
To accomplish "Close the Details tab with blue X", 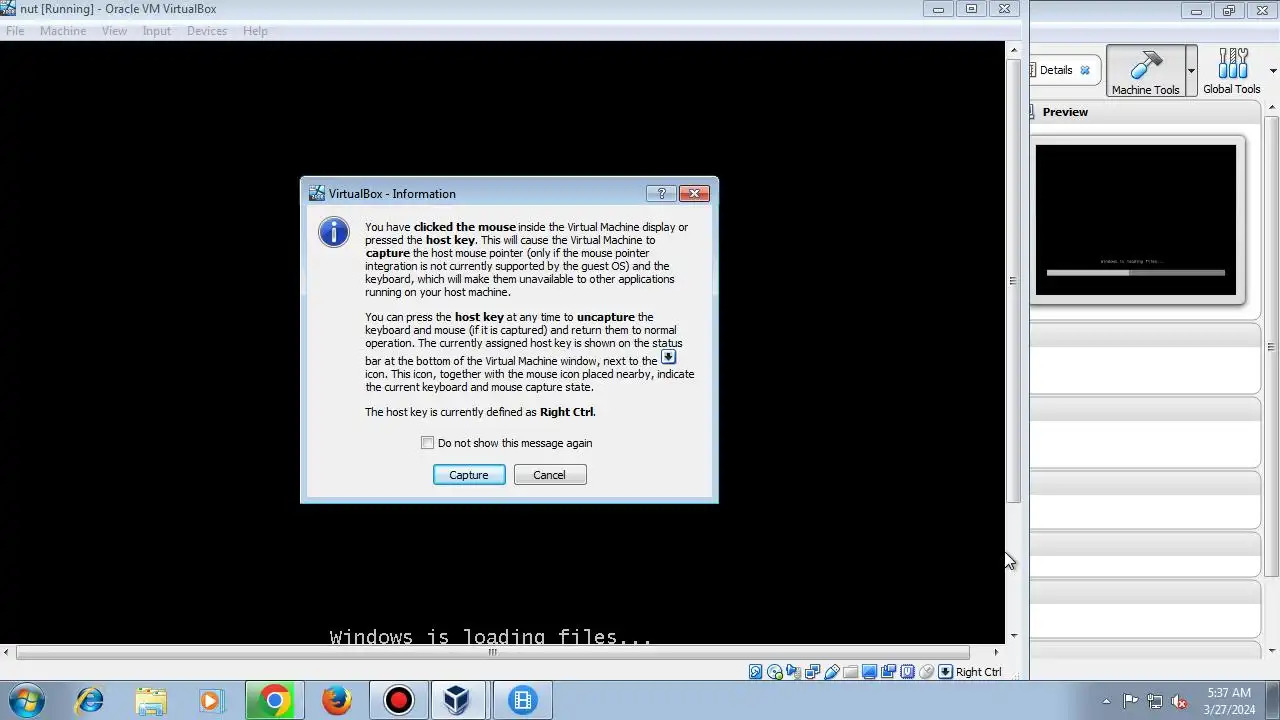I will (x=1085, y=70).
